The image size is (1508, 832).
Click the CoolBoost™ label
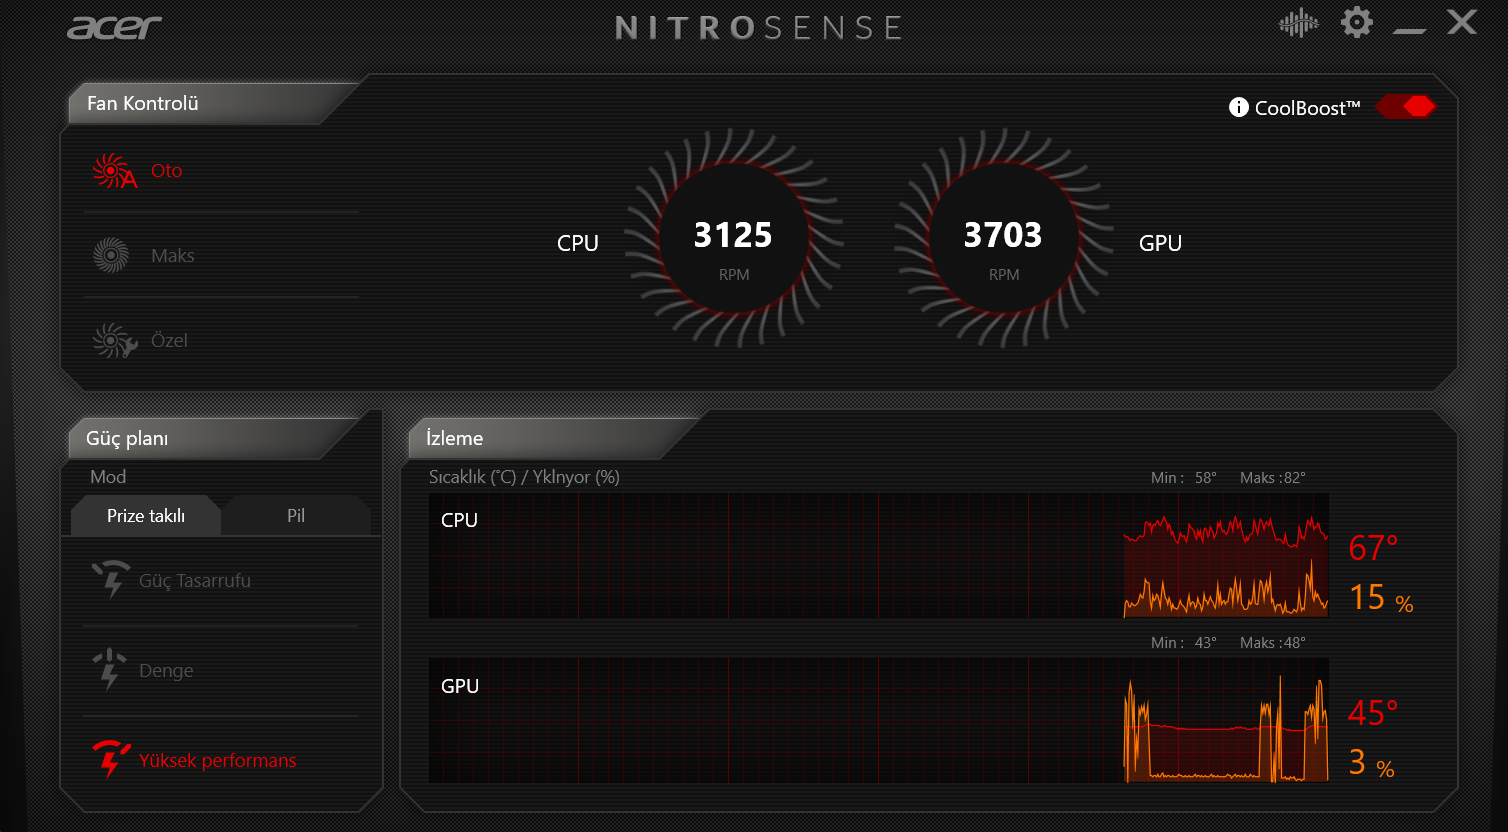tap(1307, 108)
